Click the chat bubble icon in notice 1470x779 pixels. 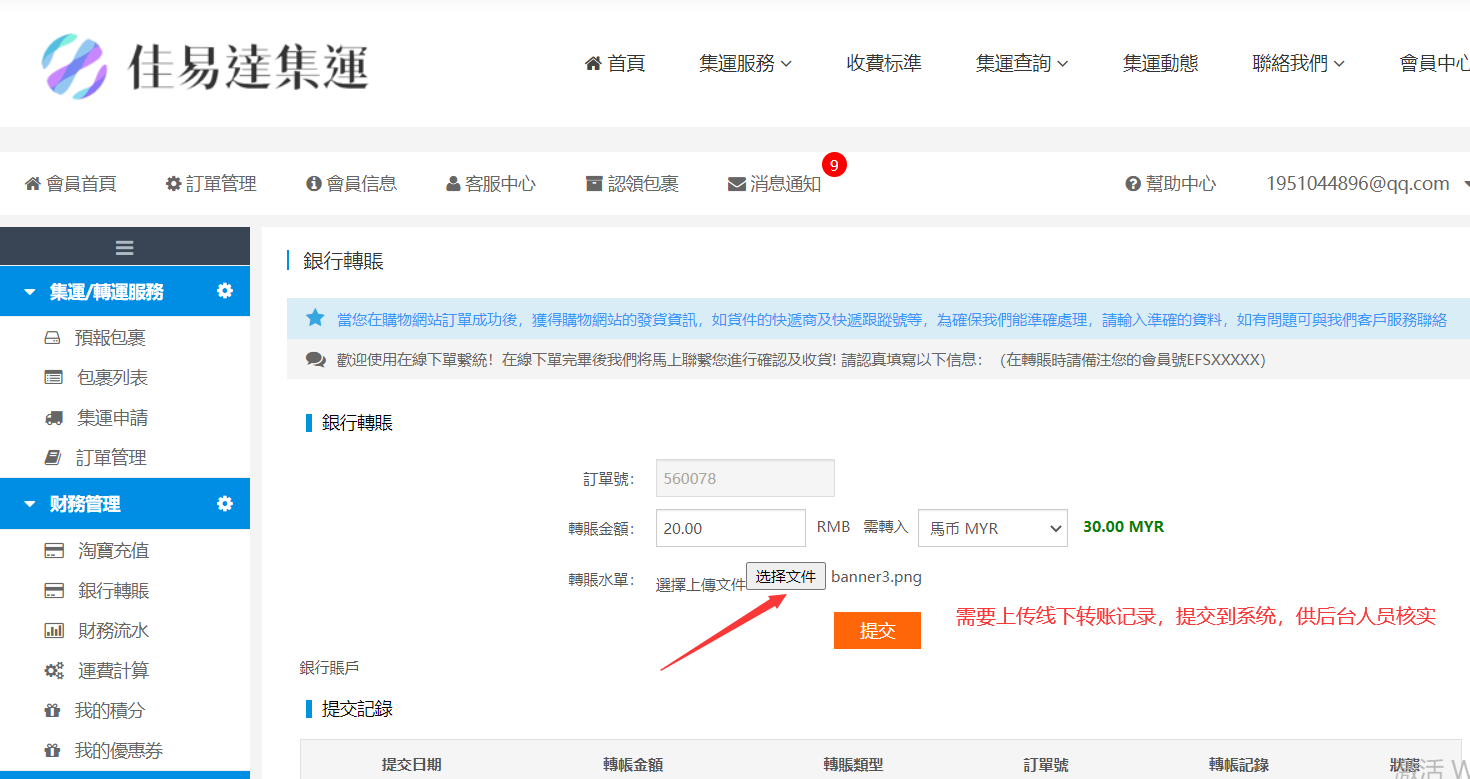point(315,359)
